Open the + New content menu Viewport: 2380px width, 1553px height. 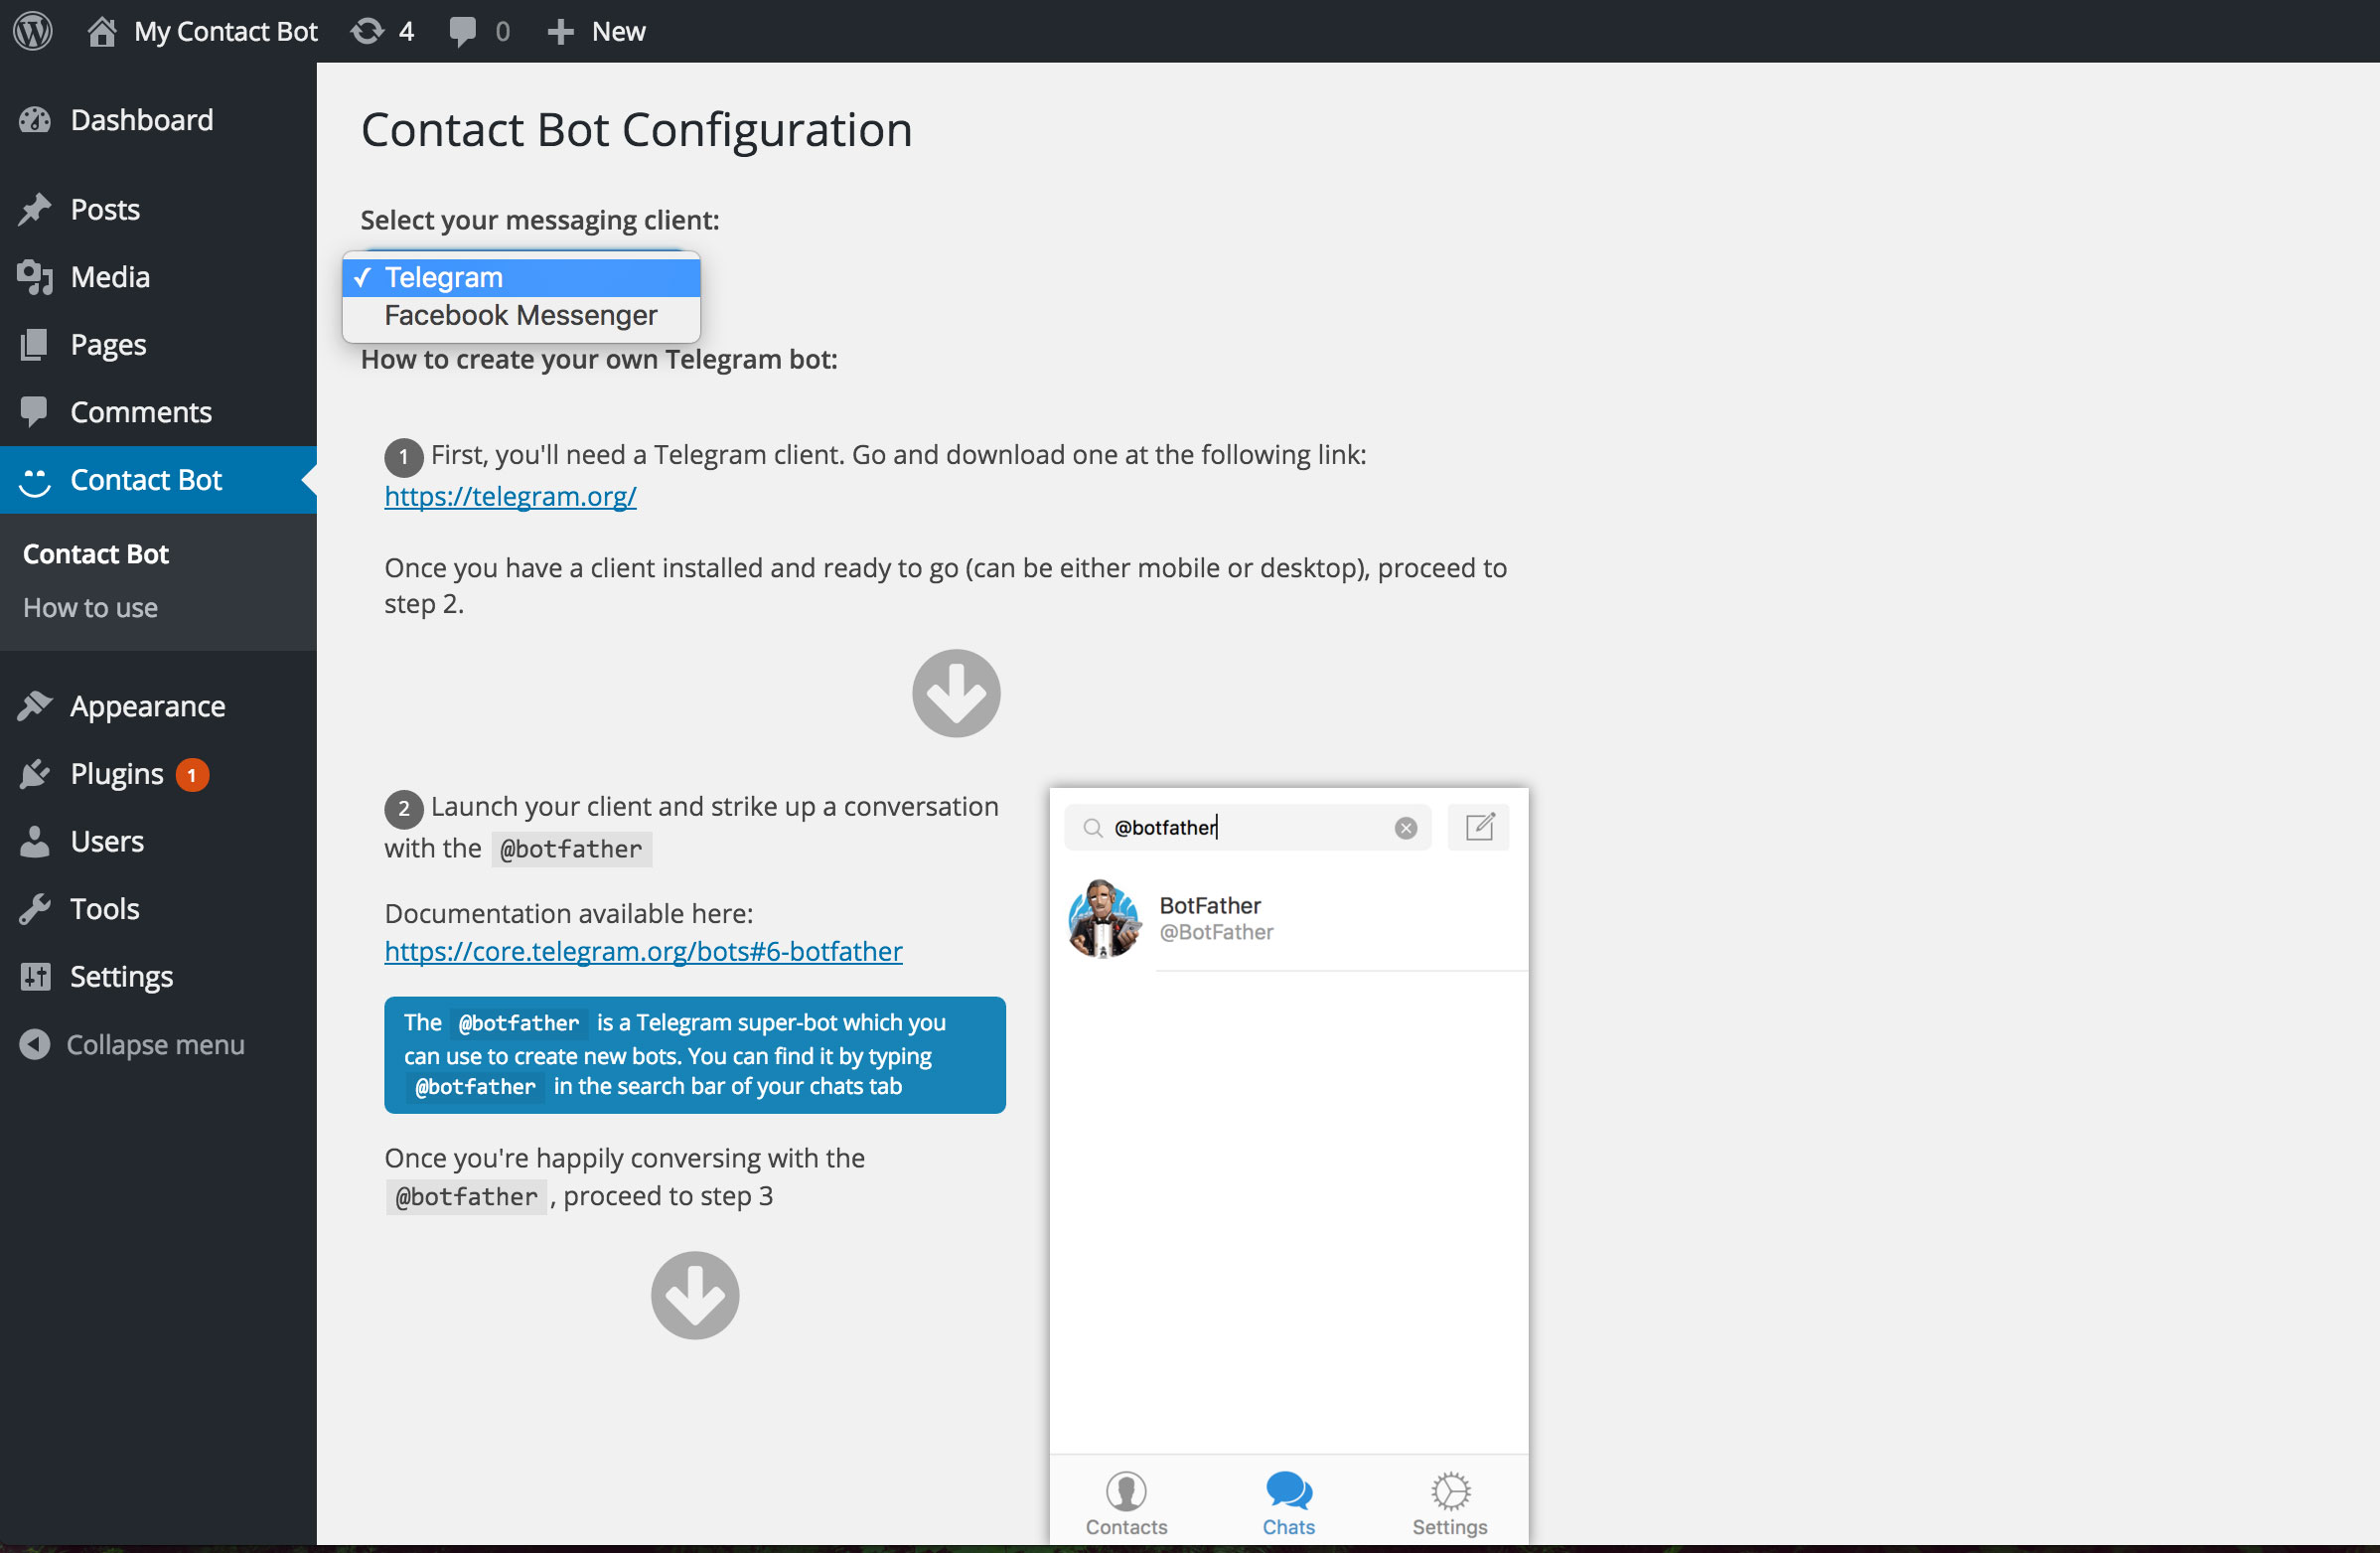click(597, 31)
